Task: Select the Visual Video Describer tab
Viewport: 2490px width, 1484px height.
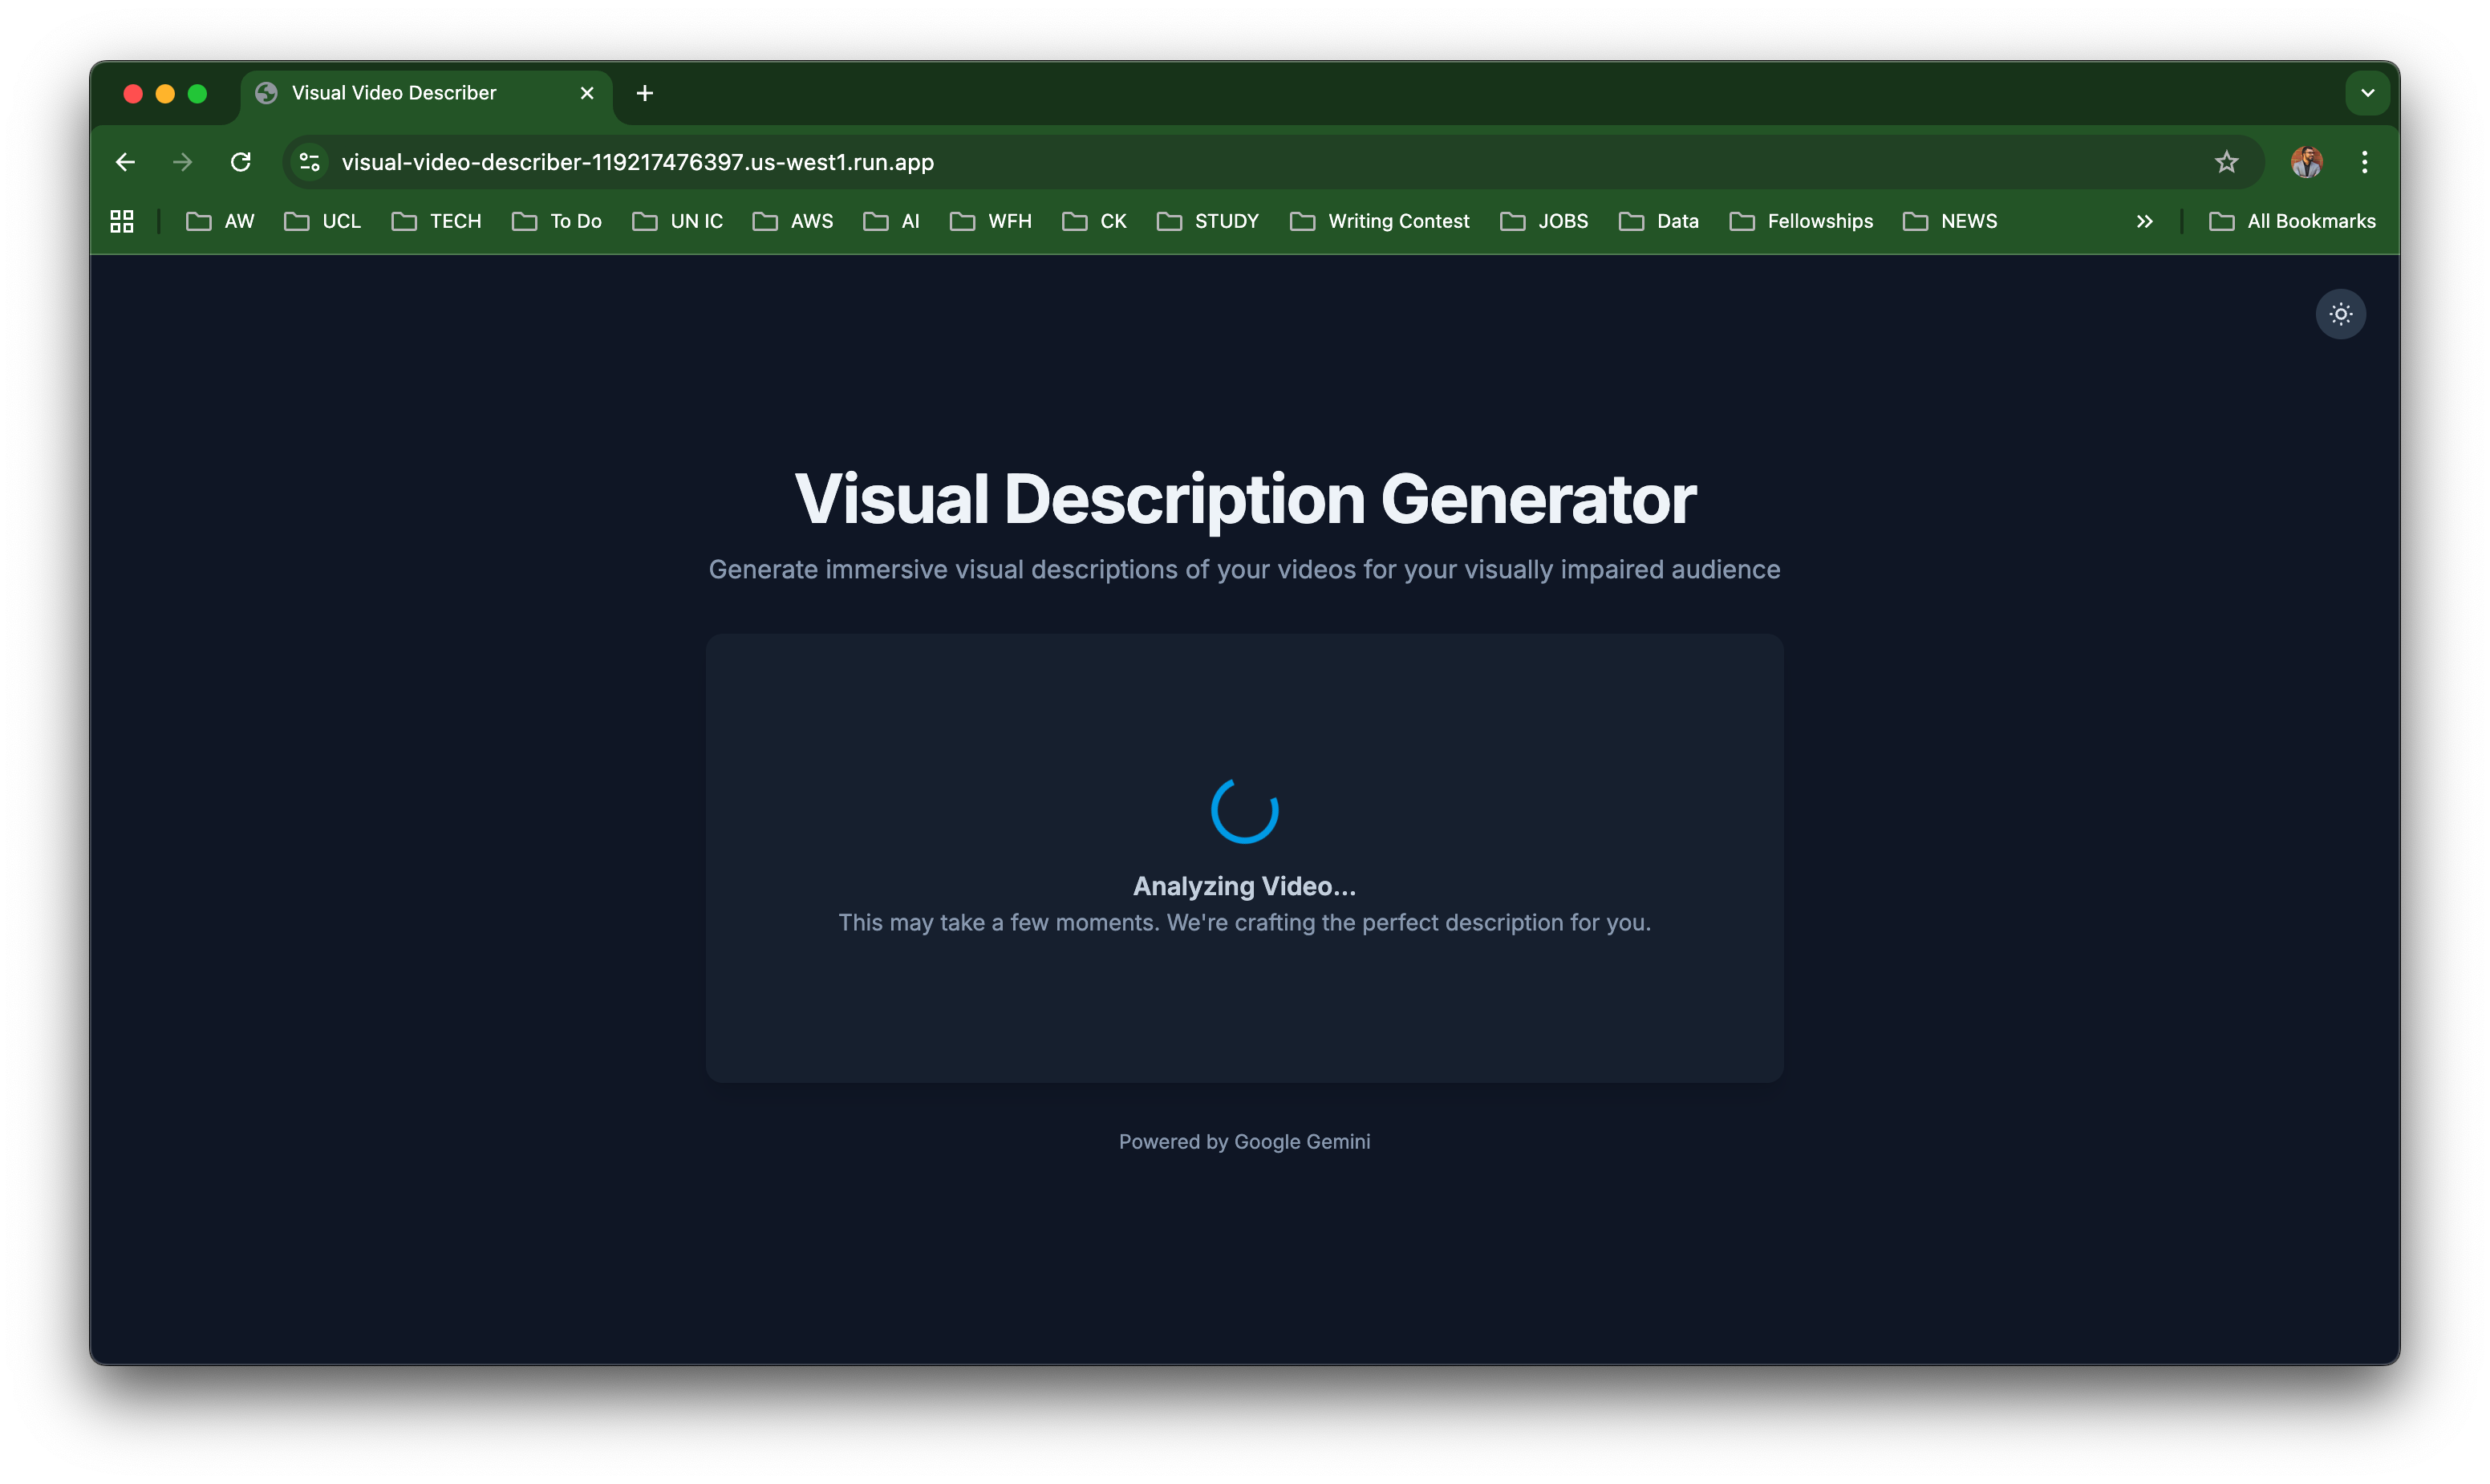Action: pos(394,93)
